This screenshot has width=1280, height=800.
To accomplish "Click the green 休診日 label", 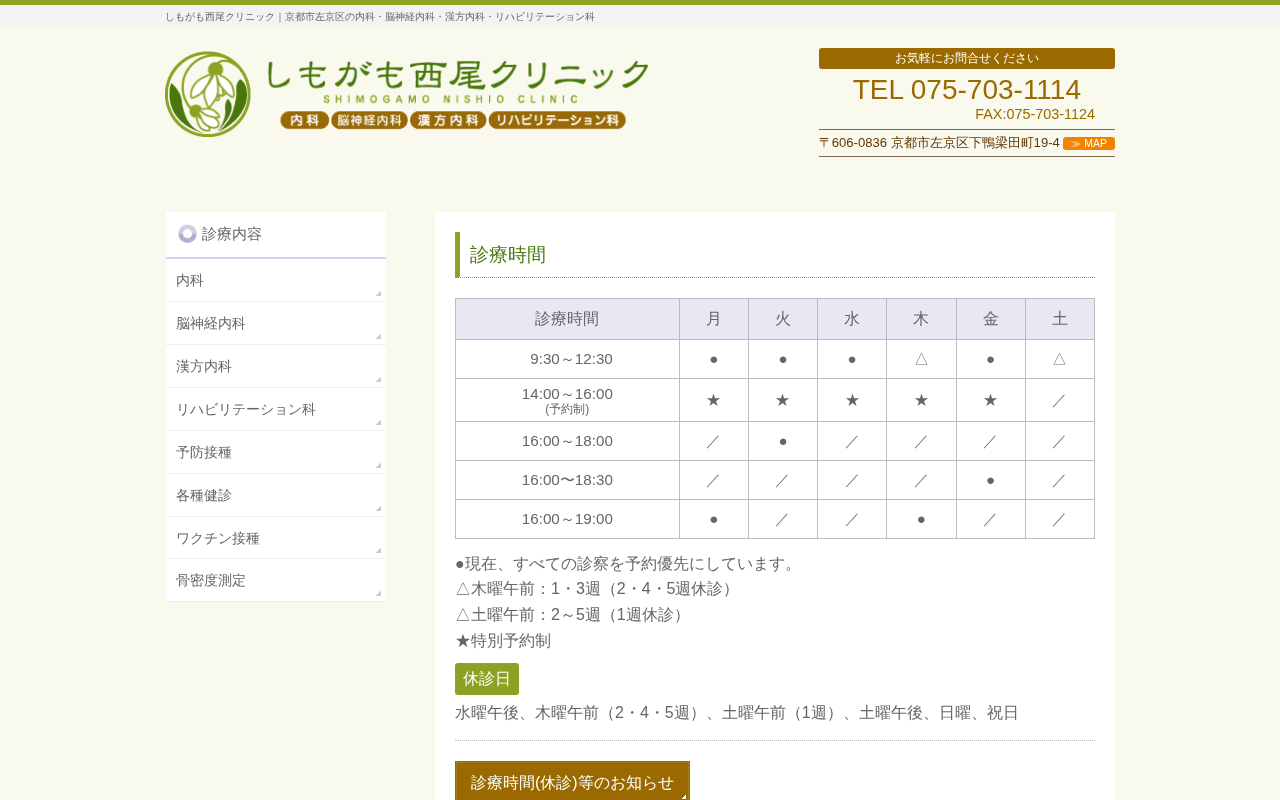I will tap(487, 679).
